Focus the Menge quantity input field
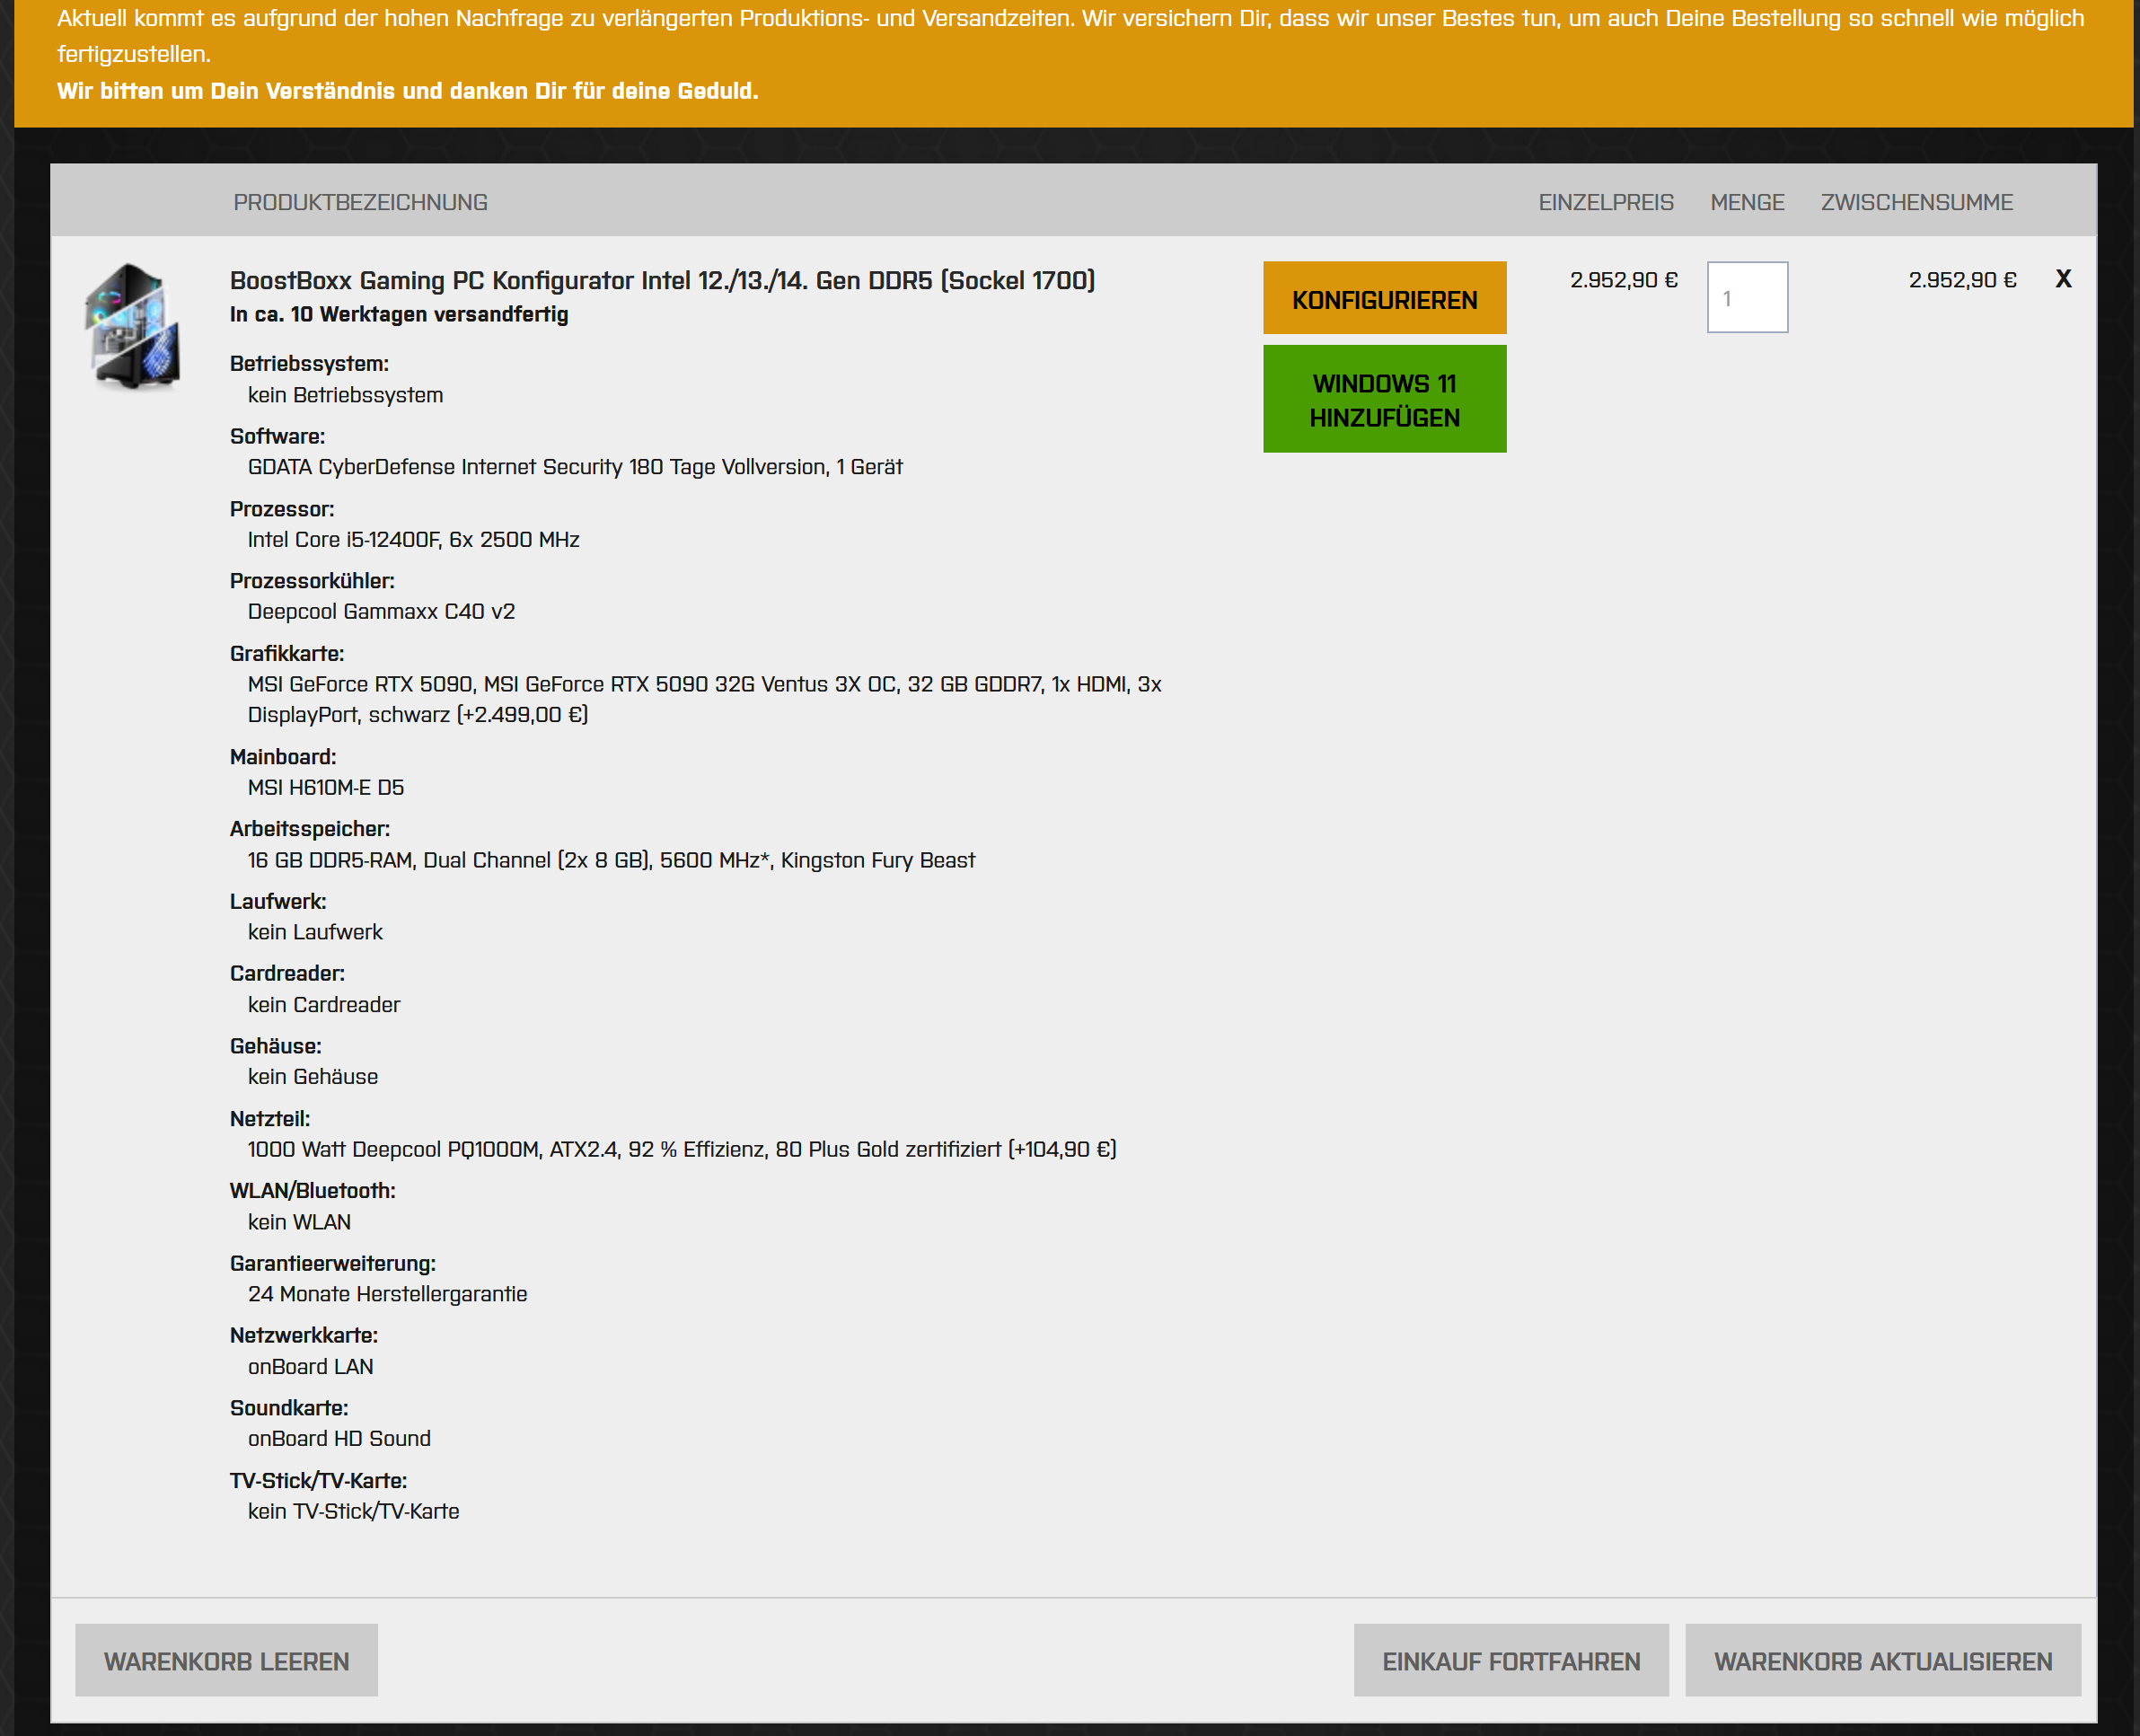The image size is (2140, 1736). click(1746, 298)
